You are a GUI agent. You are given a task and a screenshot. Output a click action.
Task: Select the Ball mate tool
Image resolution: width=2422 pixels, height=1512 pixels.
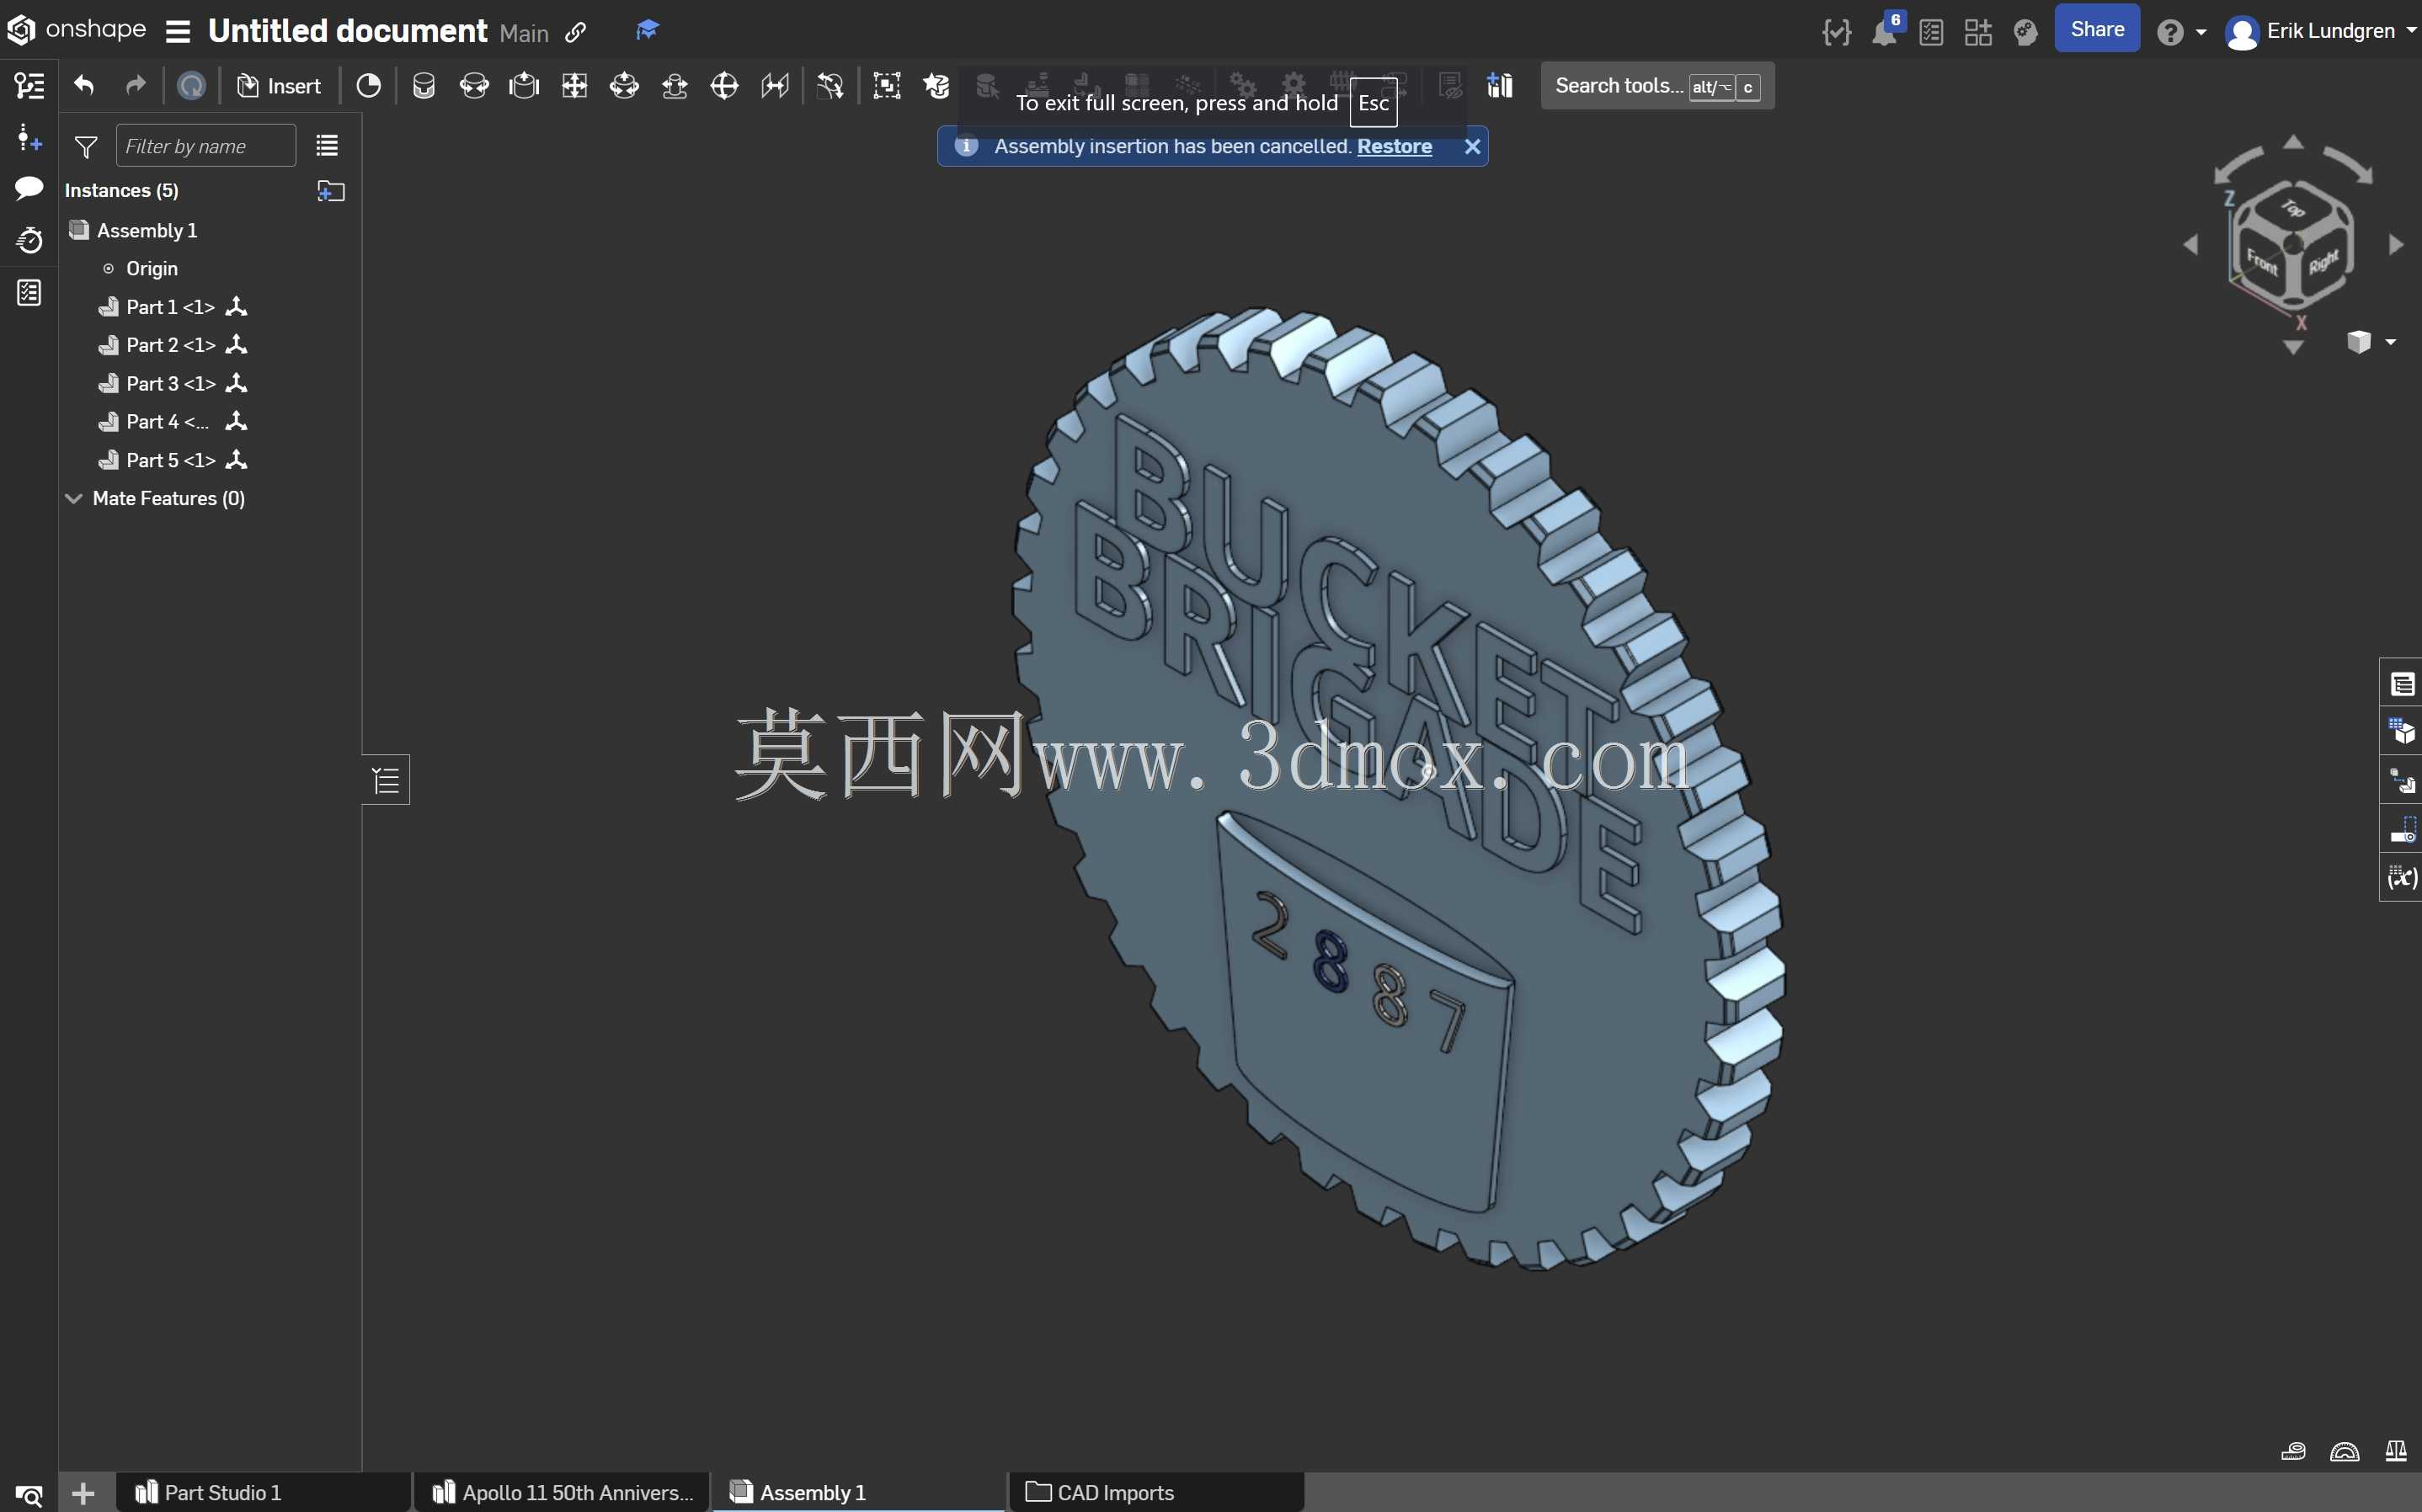click(724, 86)
